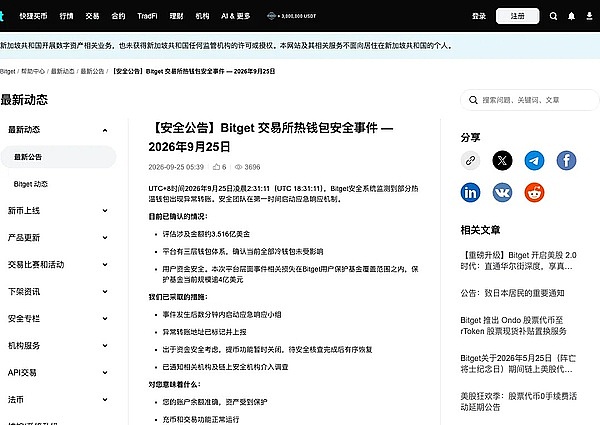Click the help center search field
This screenshot has width=600, height=425.
(529, 100)
